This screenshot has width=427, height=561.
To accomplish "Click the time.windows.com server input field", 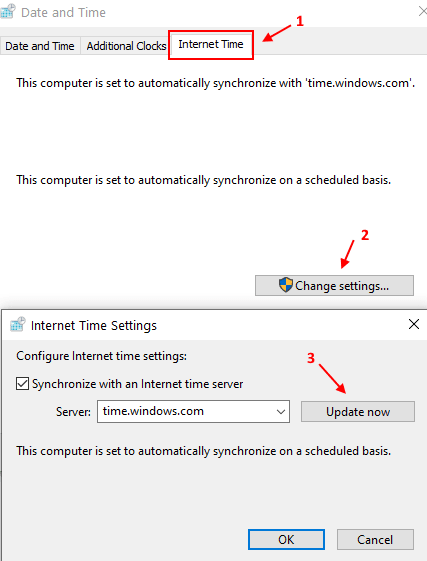I will pos(193,411).
